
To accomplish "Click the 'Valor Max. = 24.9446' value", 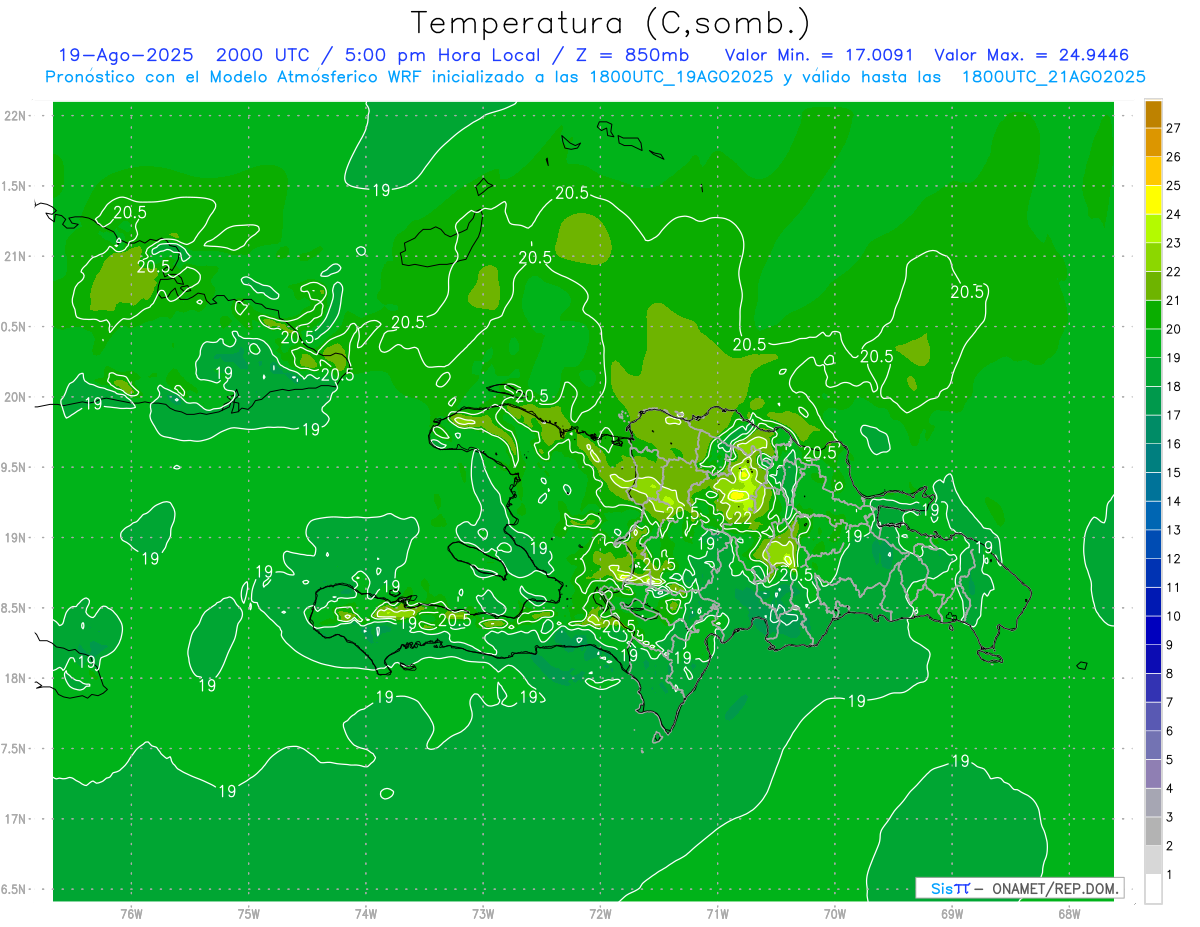I will coord(1032,56).
